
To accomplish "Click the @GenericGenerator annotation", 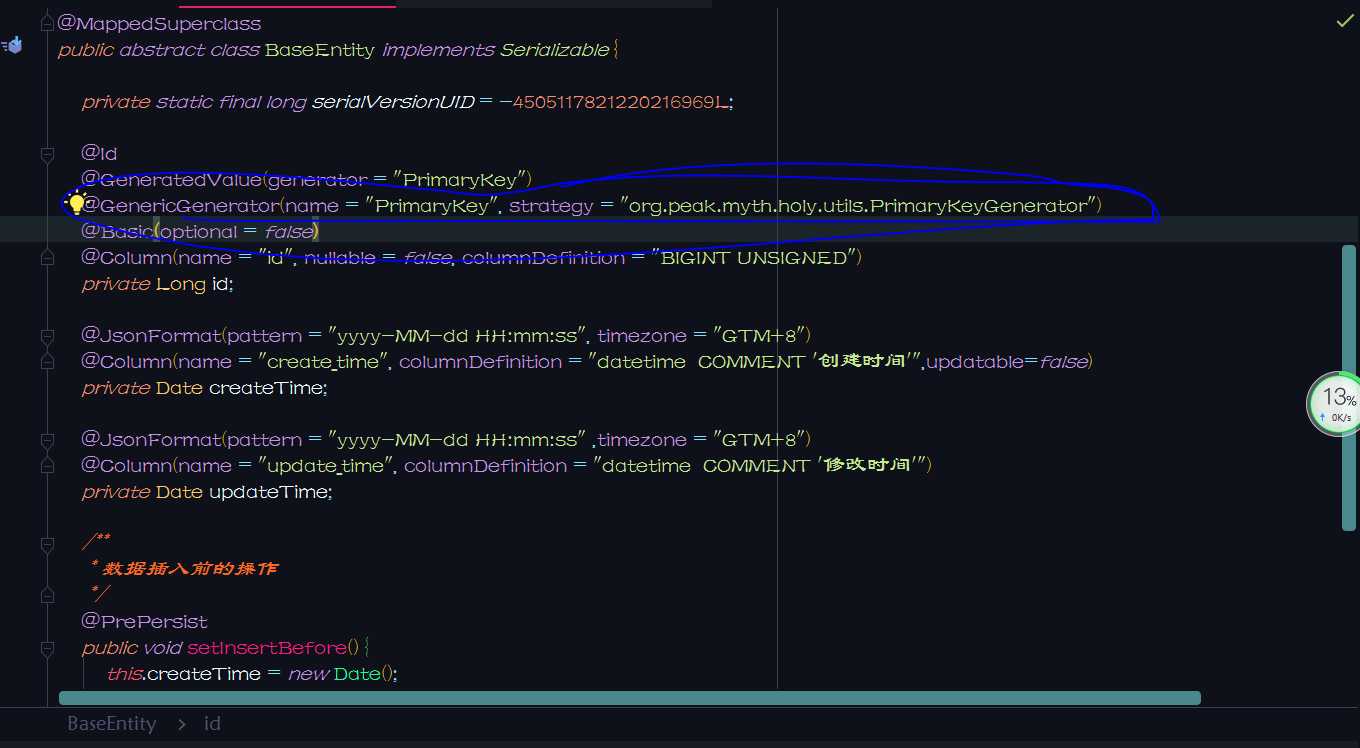I will [180, 205].
